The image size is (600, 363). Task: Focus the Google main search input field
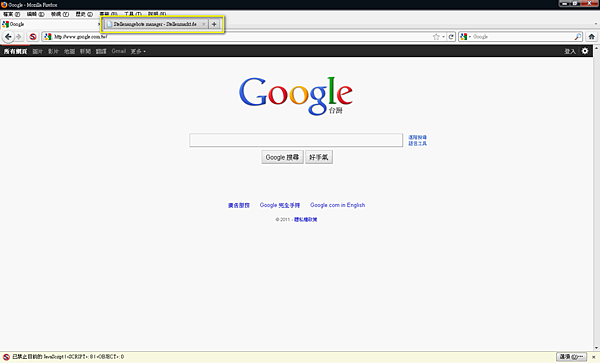coord(296,140)
